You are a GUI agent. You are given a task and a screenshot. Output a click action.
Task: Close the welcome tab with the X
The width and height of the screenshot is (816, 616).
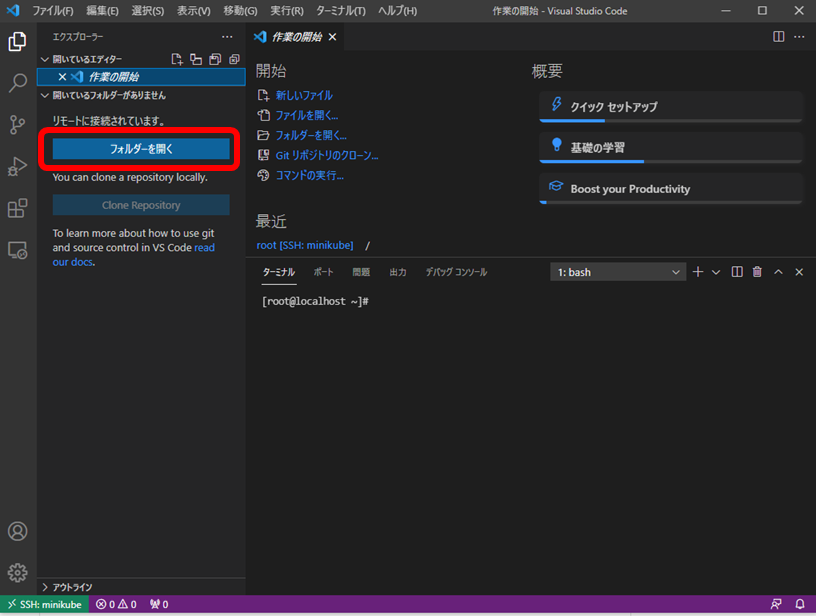[333, 37]
